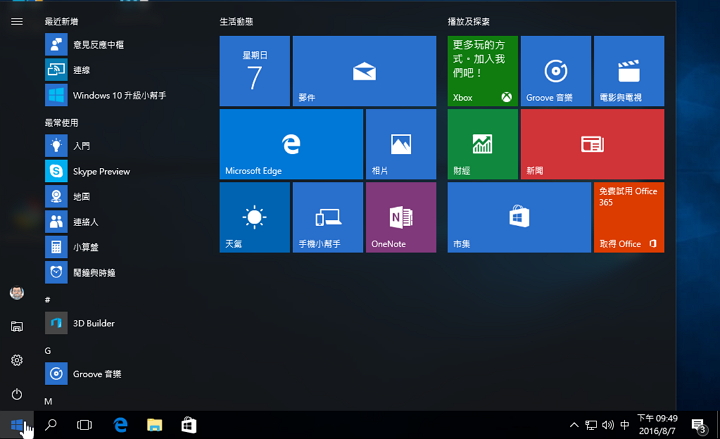
Task: Click the M letter header in app list
Action: (x=48, y=401)
